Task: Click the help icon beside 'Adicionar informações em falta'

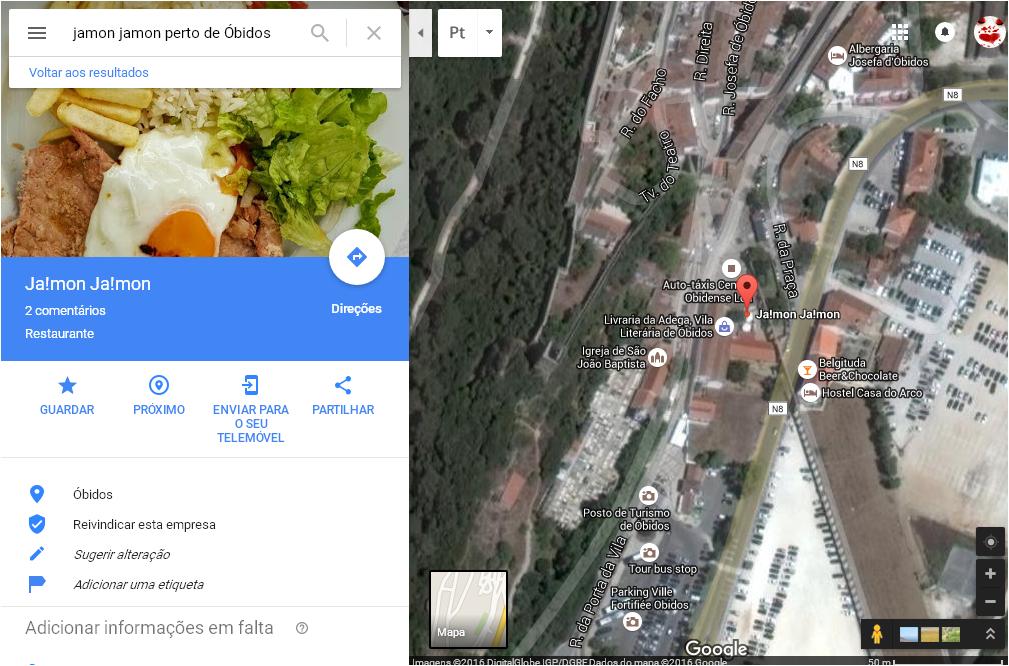Action: click(x=302, y=628)
